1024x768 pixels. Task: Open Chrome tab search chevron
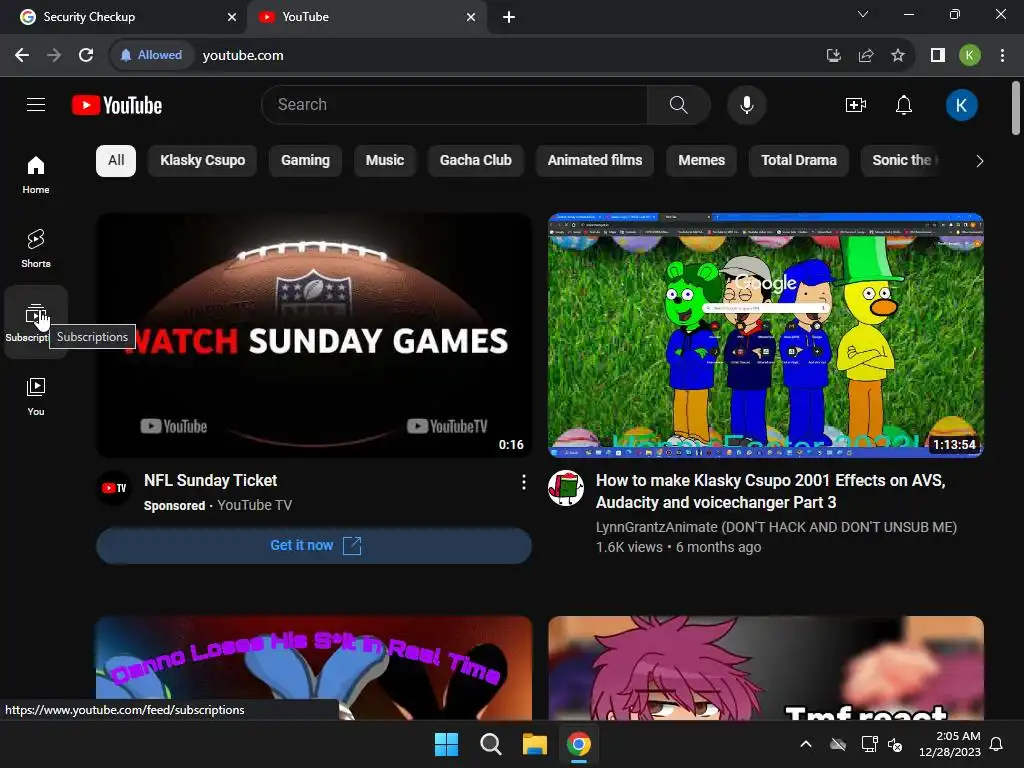click(863, 14)
